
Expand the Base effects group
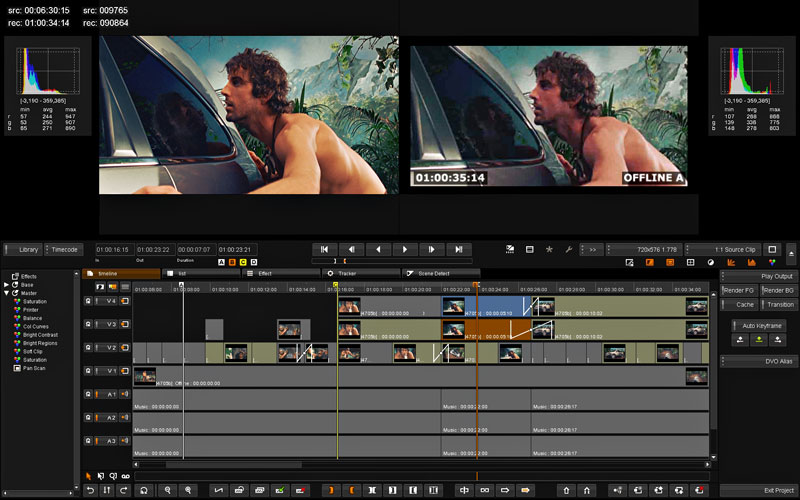[7, 284]
